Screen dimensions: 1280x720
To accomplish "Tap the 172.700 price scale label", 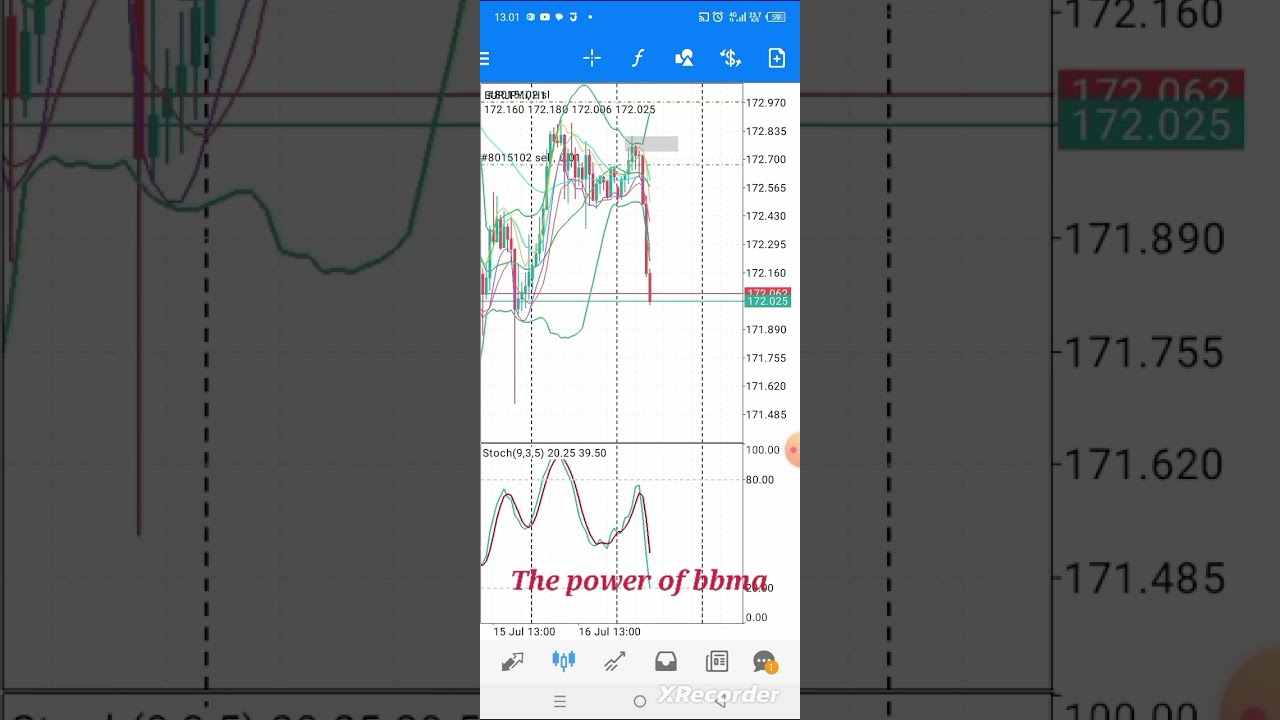I will click(766, 159).
